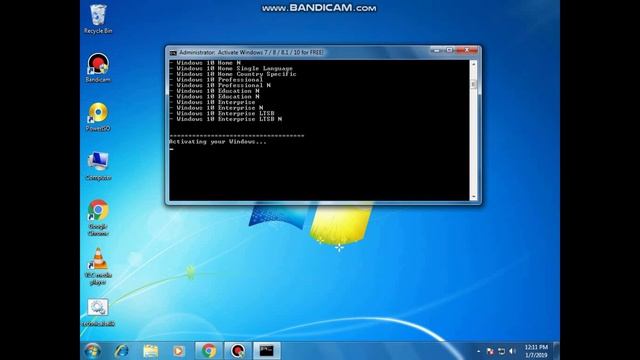Click the console scrollbar up arrow
The image size is (640, 360).
pyautogui.click(x=473, y=64)
